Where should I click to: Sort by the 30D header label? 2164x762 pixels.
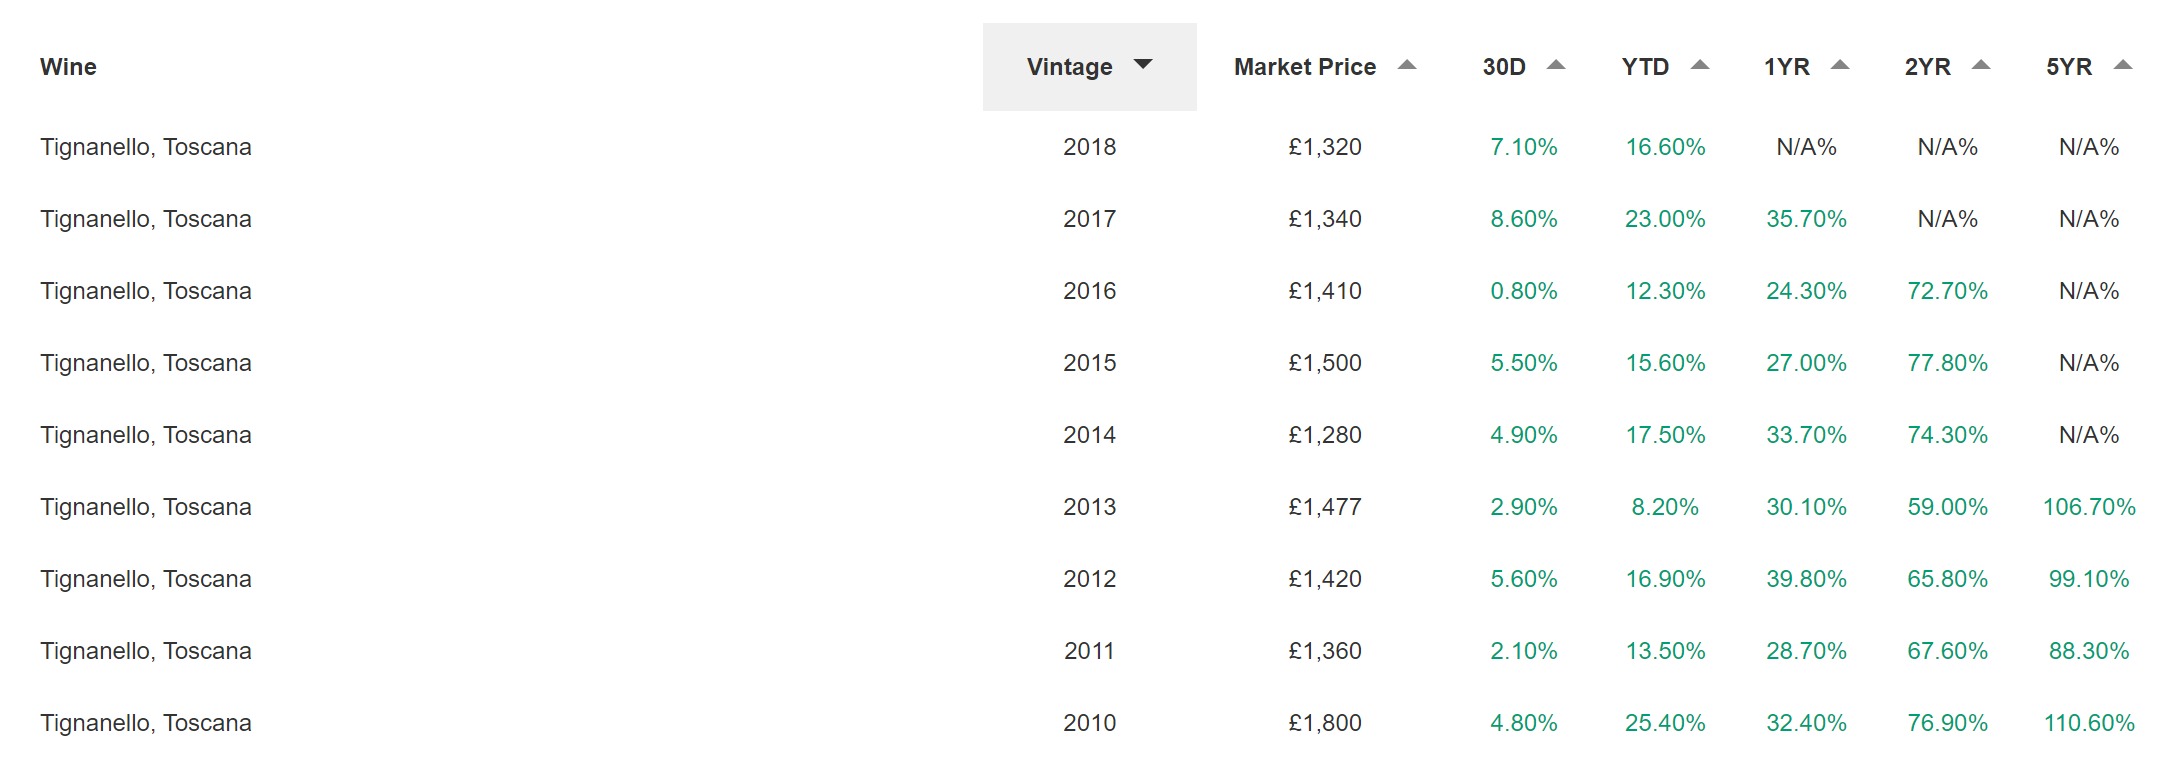tap(1504, 67)
